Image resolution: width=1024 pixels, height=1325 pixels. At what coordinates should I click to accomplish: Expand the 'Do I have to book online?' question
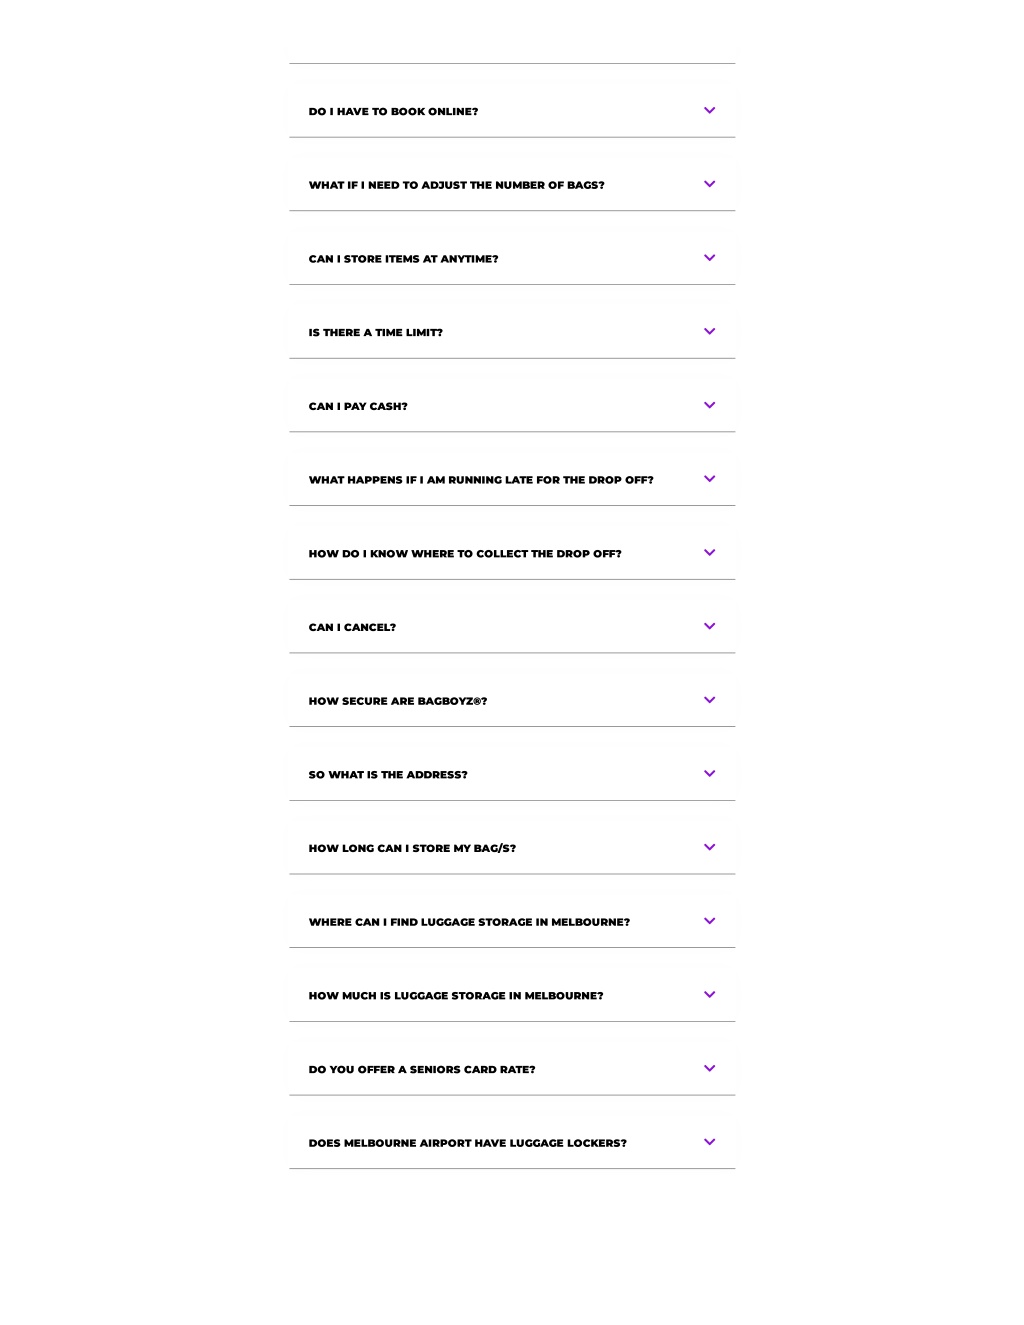512,111
